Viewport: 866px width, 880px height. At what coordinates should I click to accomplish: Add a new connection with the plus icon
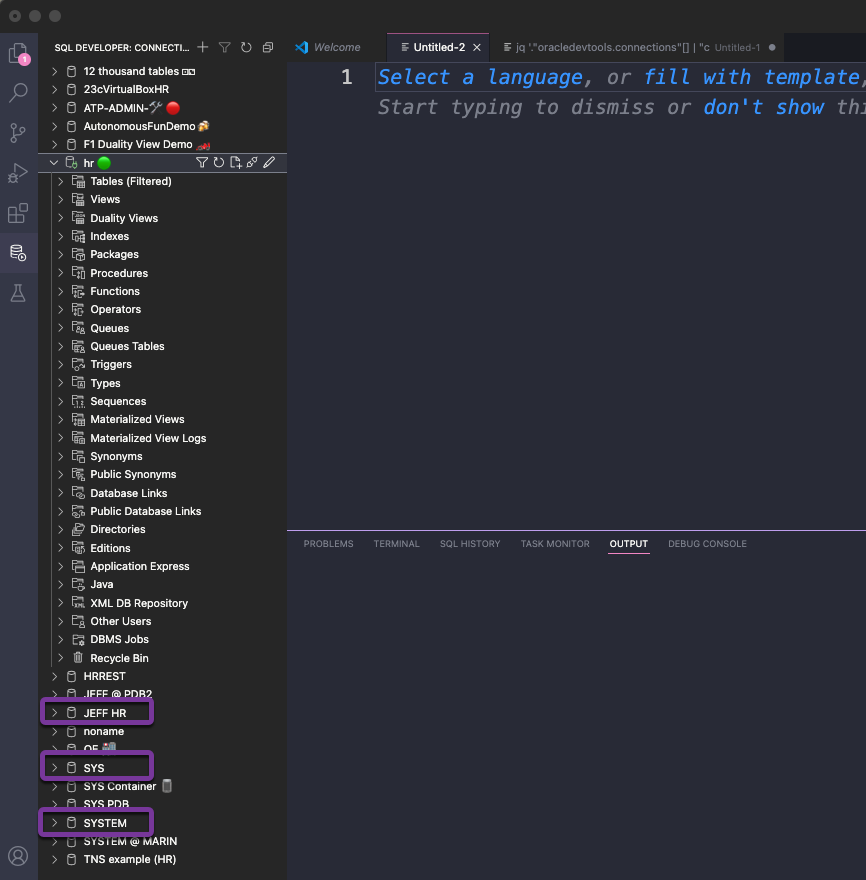coord(203,47)
